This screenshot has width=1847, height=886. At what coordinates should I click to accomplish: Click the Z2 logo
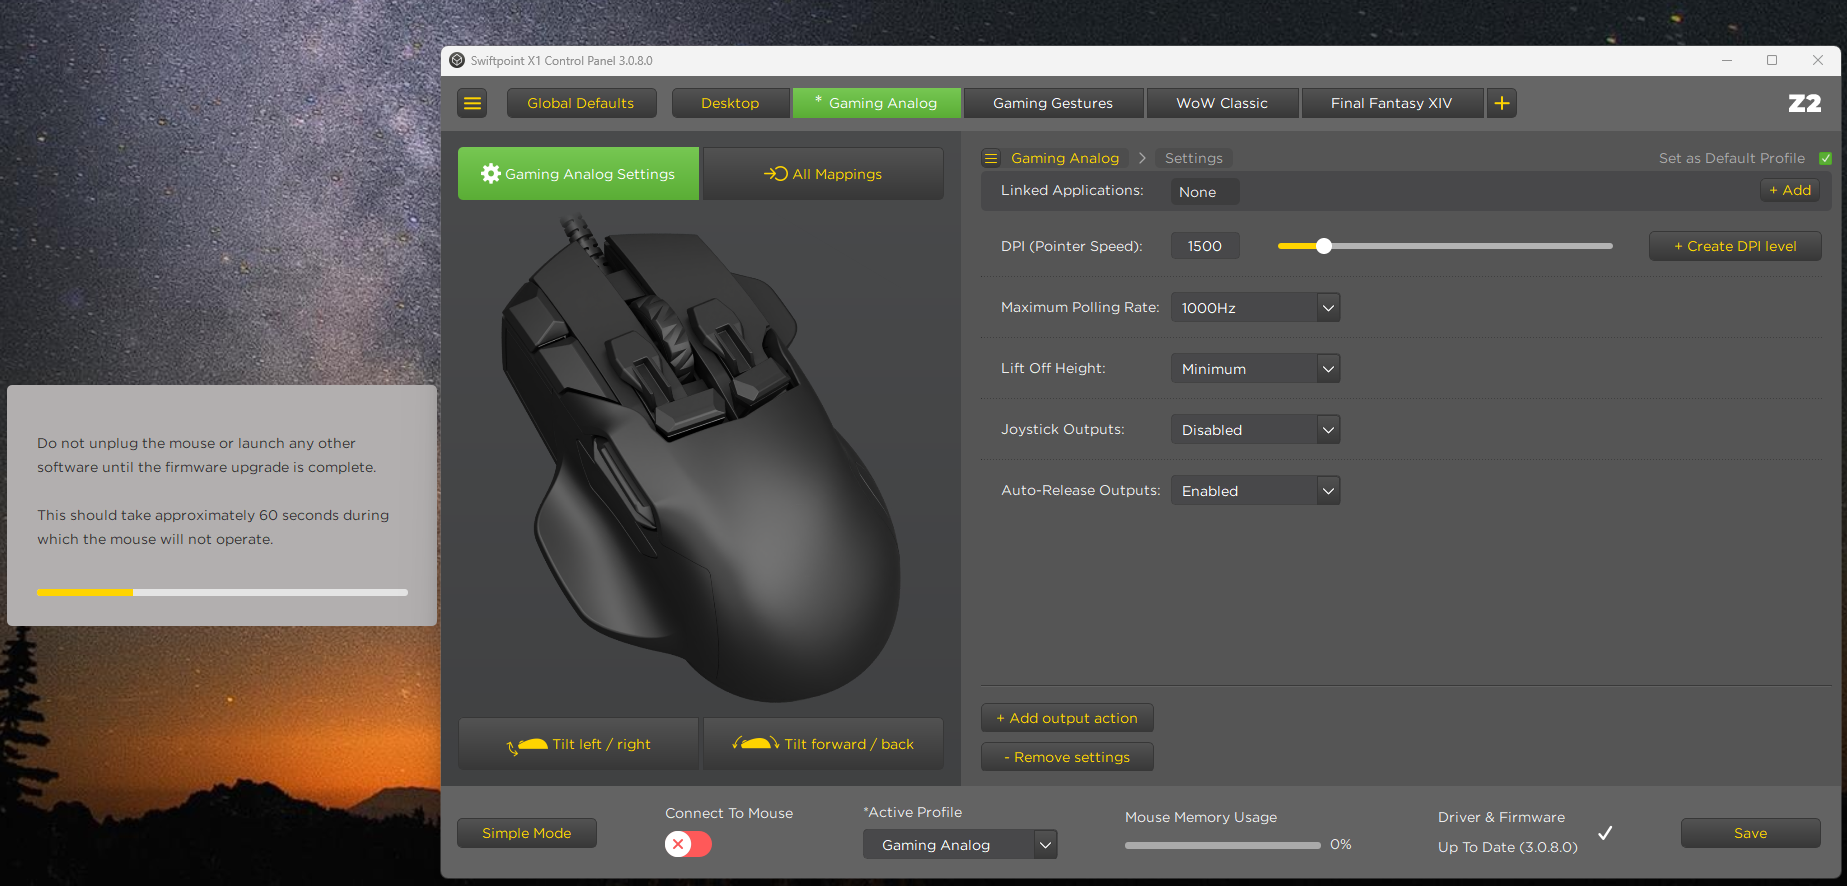[x=1805, y=103]
